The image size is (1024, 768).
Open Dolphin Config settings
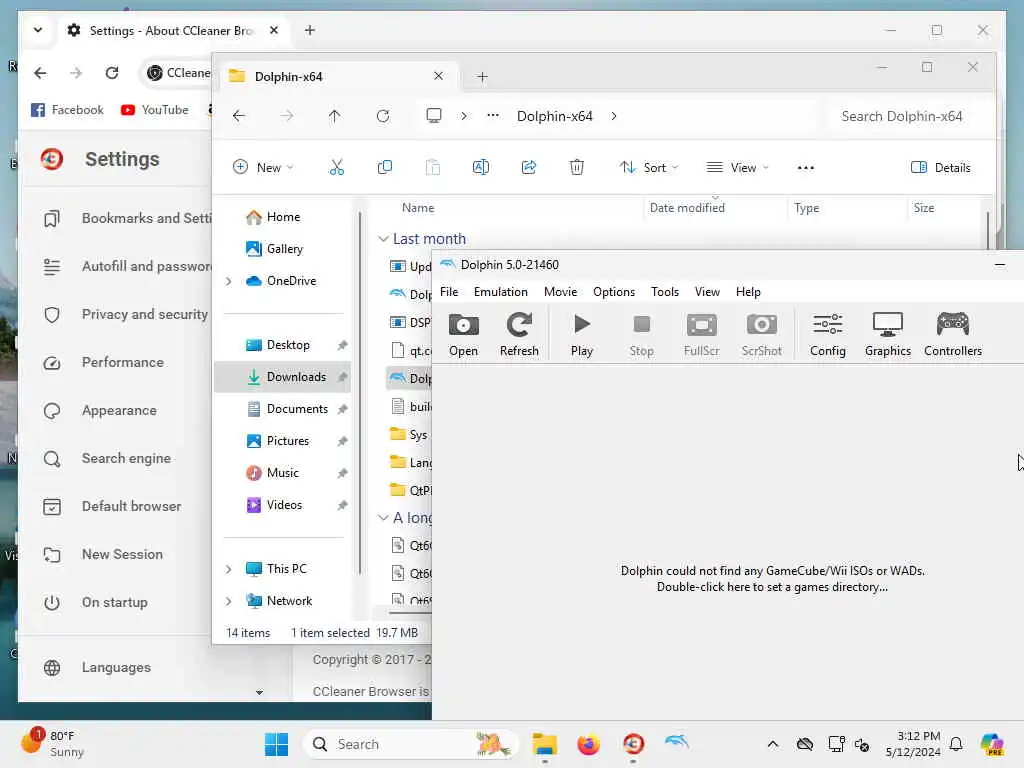827,334
